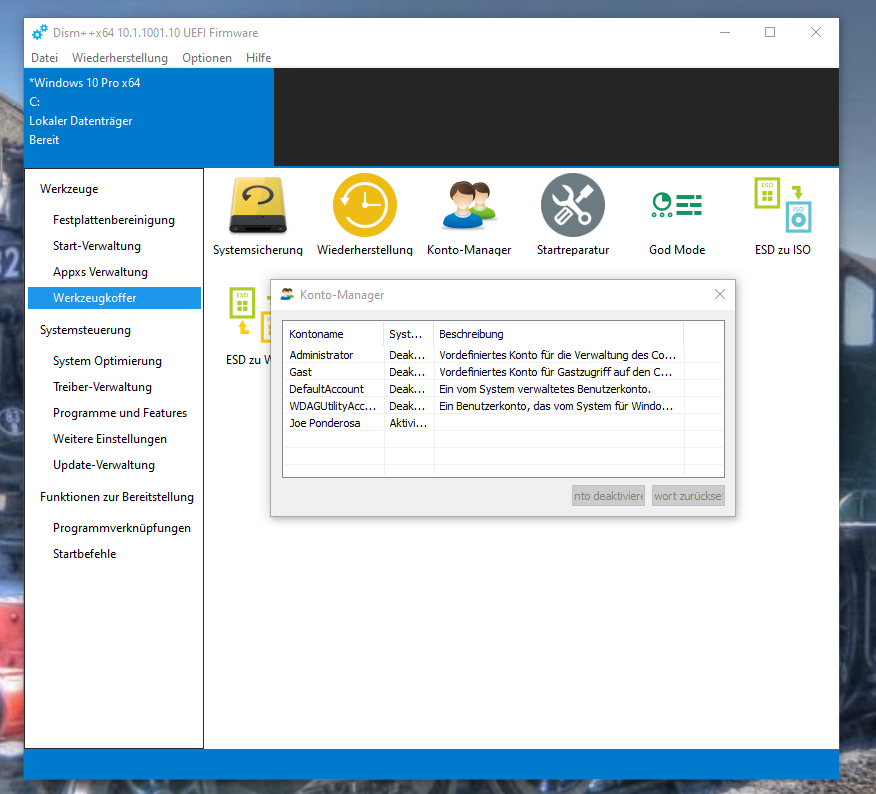Click the Dism++ gear icon in title bar
876x794 pixels.
coord(39,32)
